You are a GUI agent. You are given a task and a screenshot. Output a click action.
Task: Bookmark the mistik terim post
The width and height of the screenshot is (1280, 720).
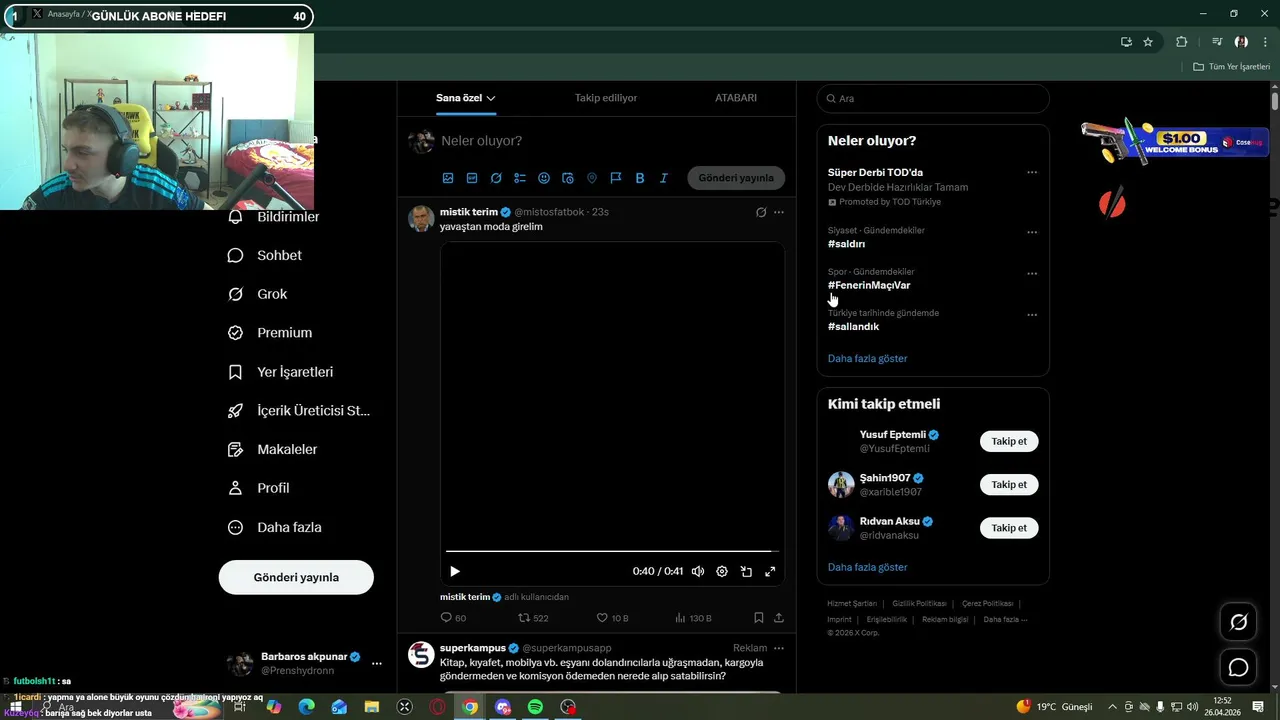click(x=759, y=618)
